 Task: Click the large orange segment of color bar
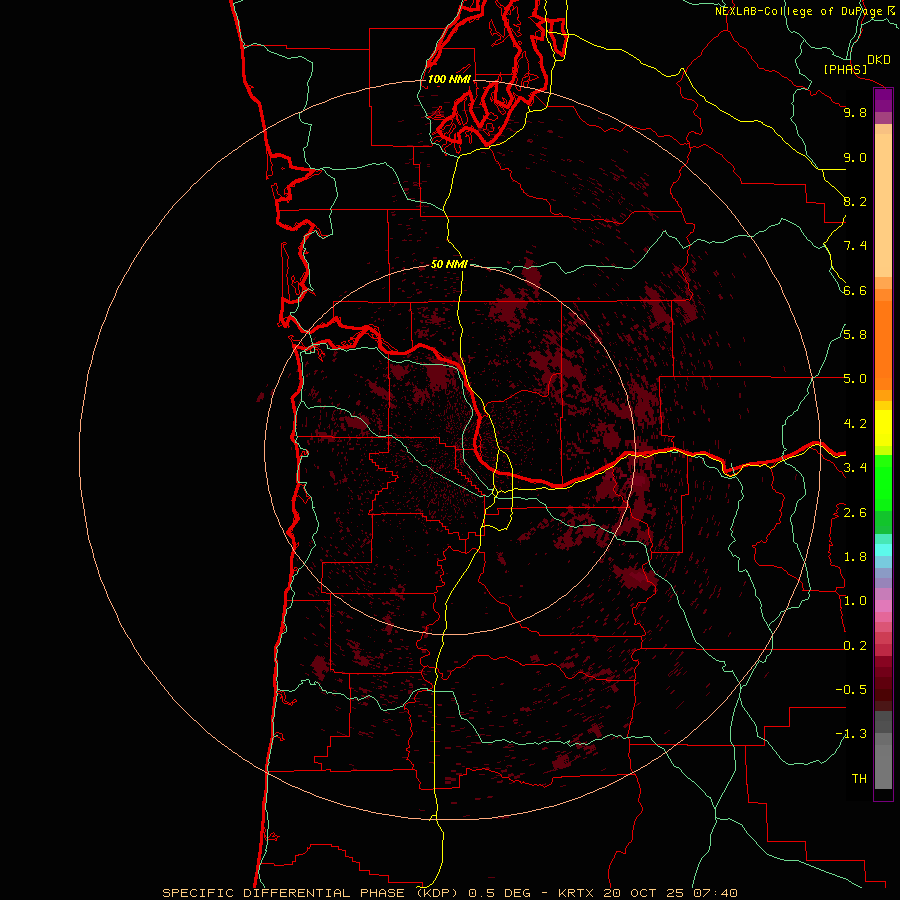(x=883, y=346)
